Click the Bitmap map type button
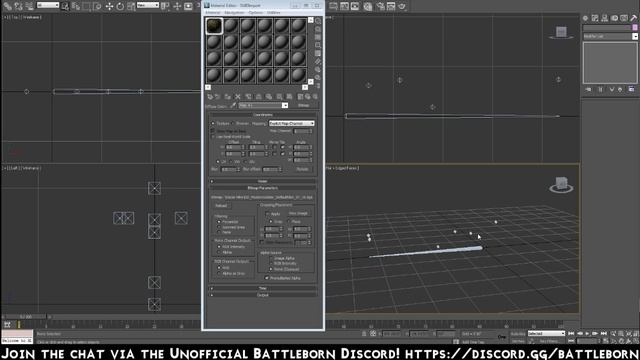This screenshot has height=360, width=640. (304, 105)
